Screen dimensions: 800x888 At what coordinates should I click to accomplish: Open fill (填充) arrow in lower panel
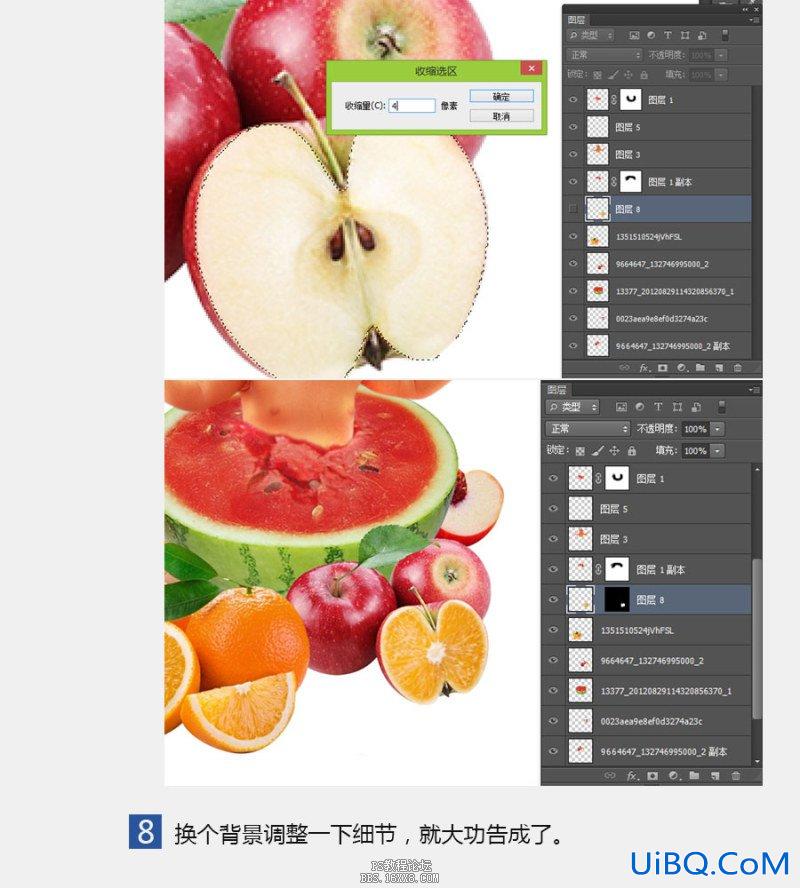(x=717, y=451)
